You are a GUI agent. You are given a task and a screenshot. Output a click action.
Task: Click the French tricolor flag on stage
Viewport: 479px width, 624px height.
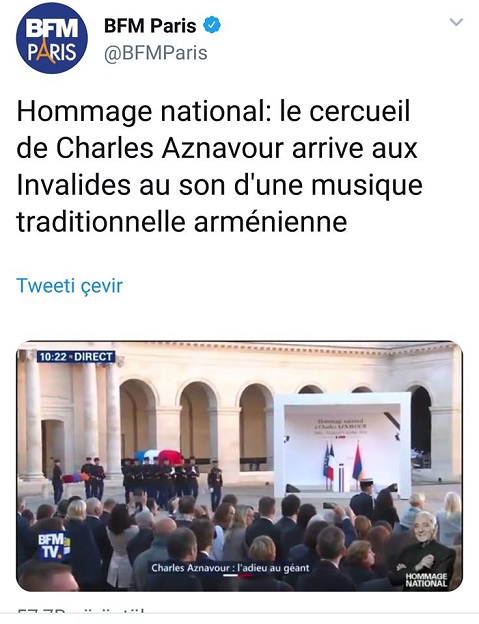pos(329,462)
